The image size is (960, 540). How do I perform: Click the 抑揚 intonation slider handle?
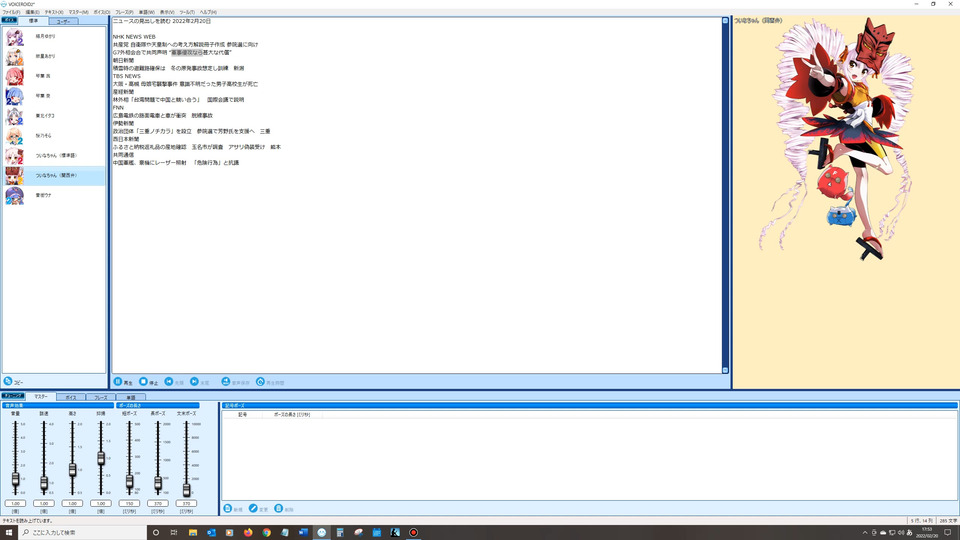pos(101,458)
